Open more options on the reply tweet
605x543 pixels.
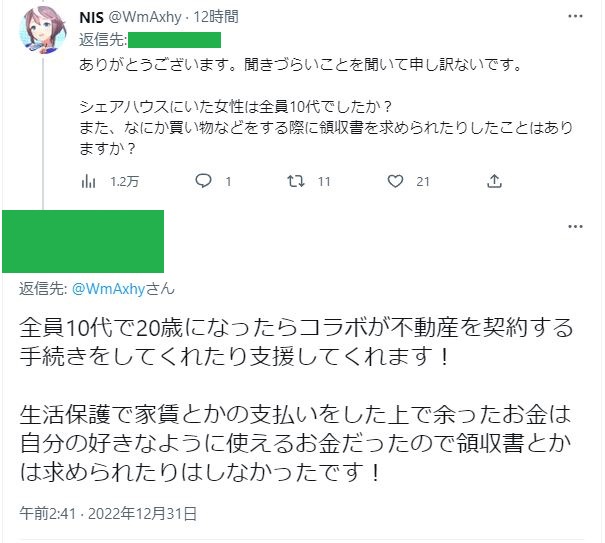pos(574,227)
